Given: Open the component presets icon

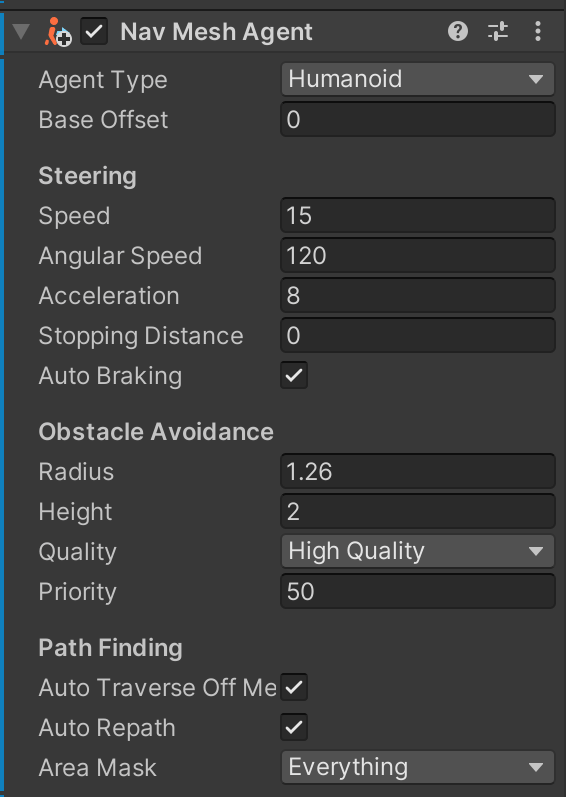Looking at the screenshot, I should coord(498,32).
